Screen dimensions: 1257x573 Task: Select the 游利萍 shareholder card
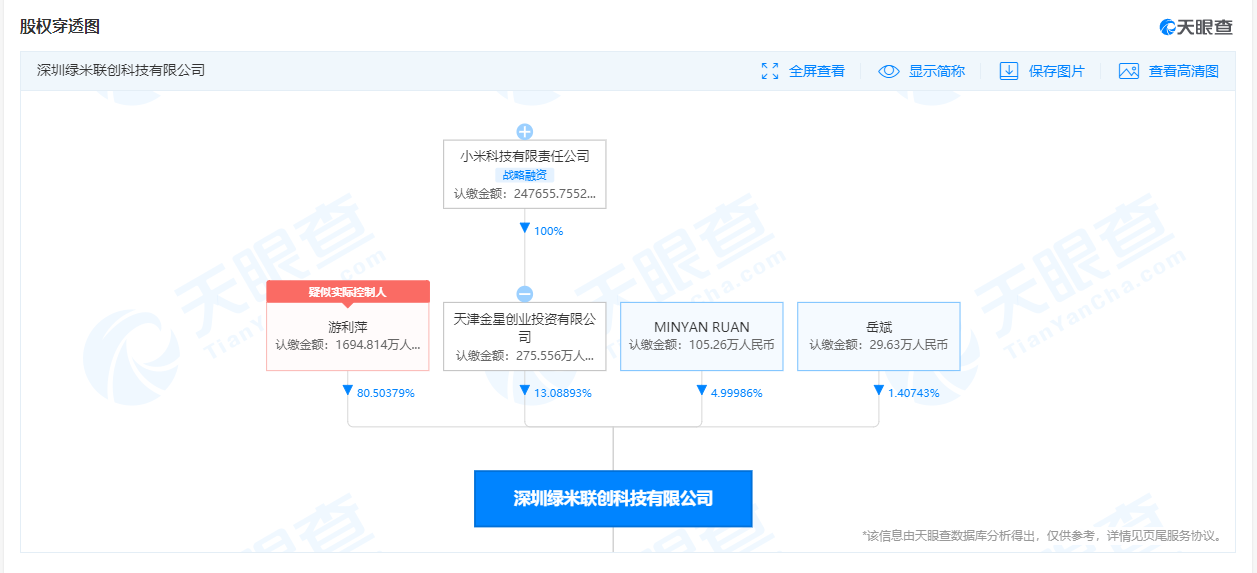348,336
